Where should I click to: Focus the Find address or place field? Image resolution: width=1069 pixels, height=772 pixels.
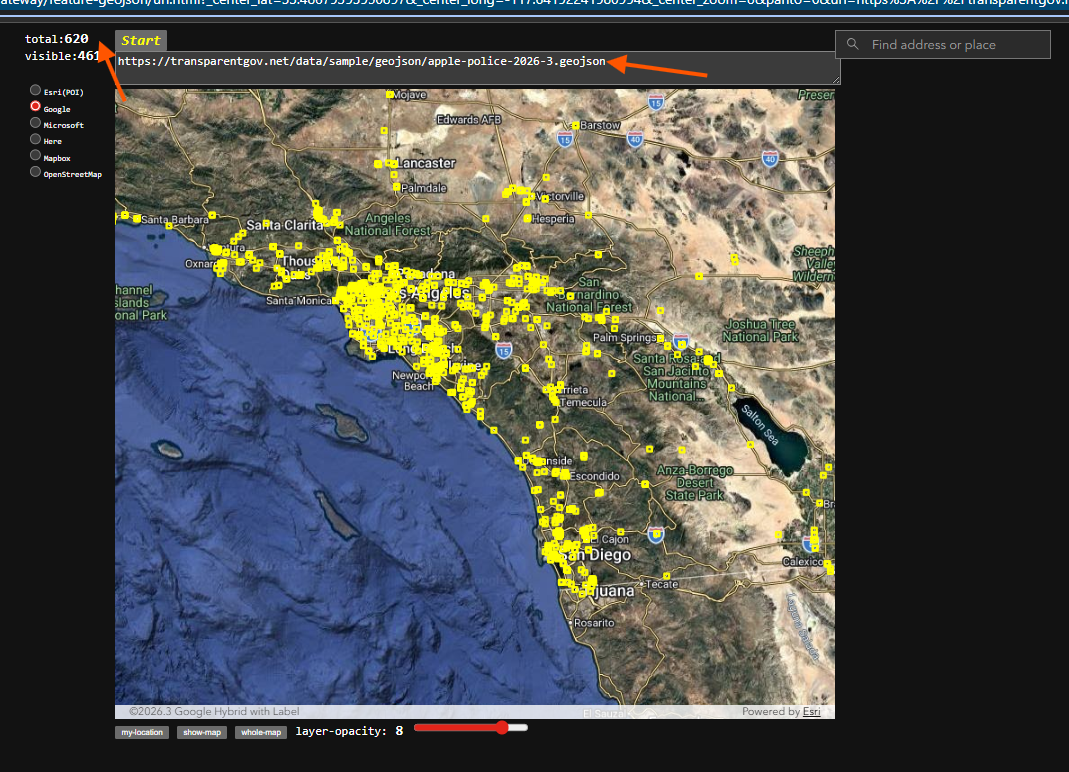pos(955,45)
